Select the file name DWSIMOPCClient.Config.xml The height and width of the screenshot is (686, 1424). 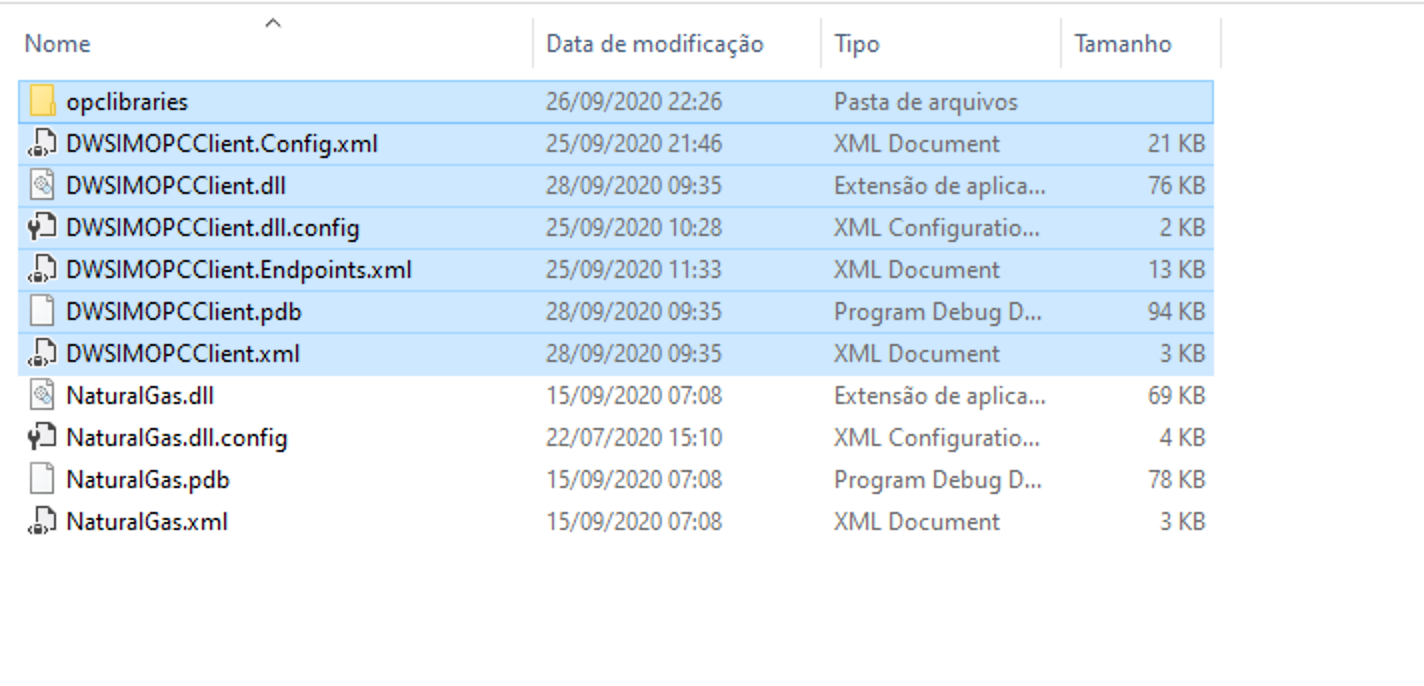(x=222, y=144)
